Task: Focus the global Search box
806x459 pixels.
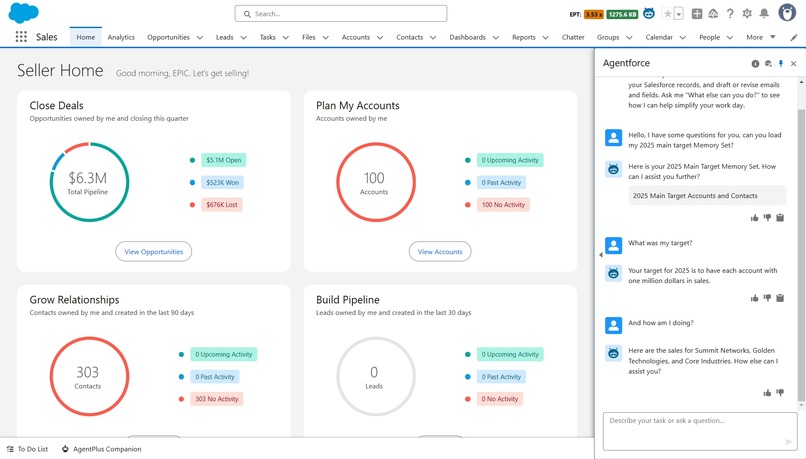Action: pos(341,14)
